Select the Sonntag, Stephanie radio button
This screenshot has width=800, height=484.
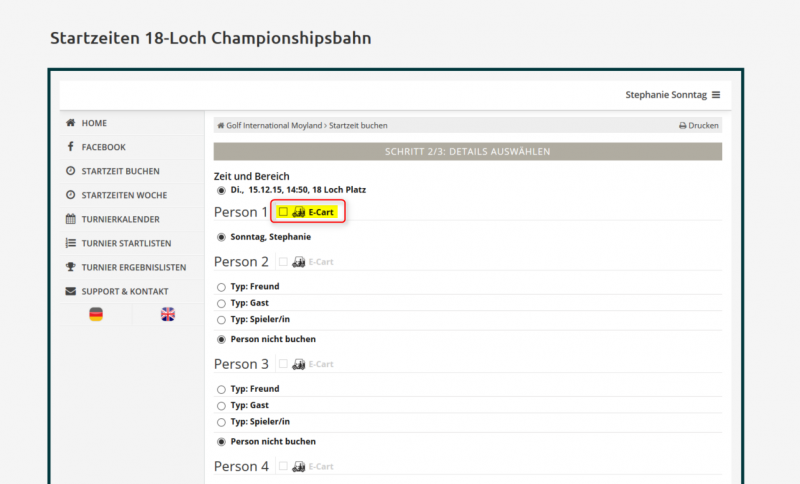click(221, 237)
